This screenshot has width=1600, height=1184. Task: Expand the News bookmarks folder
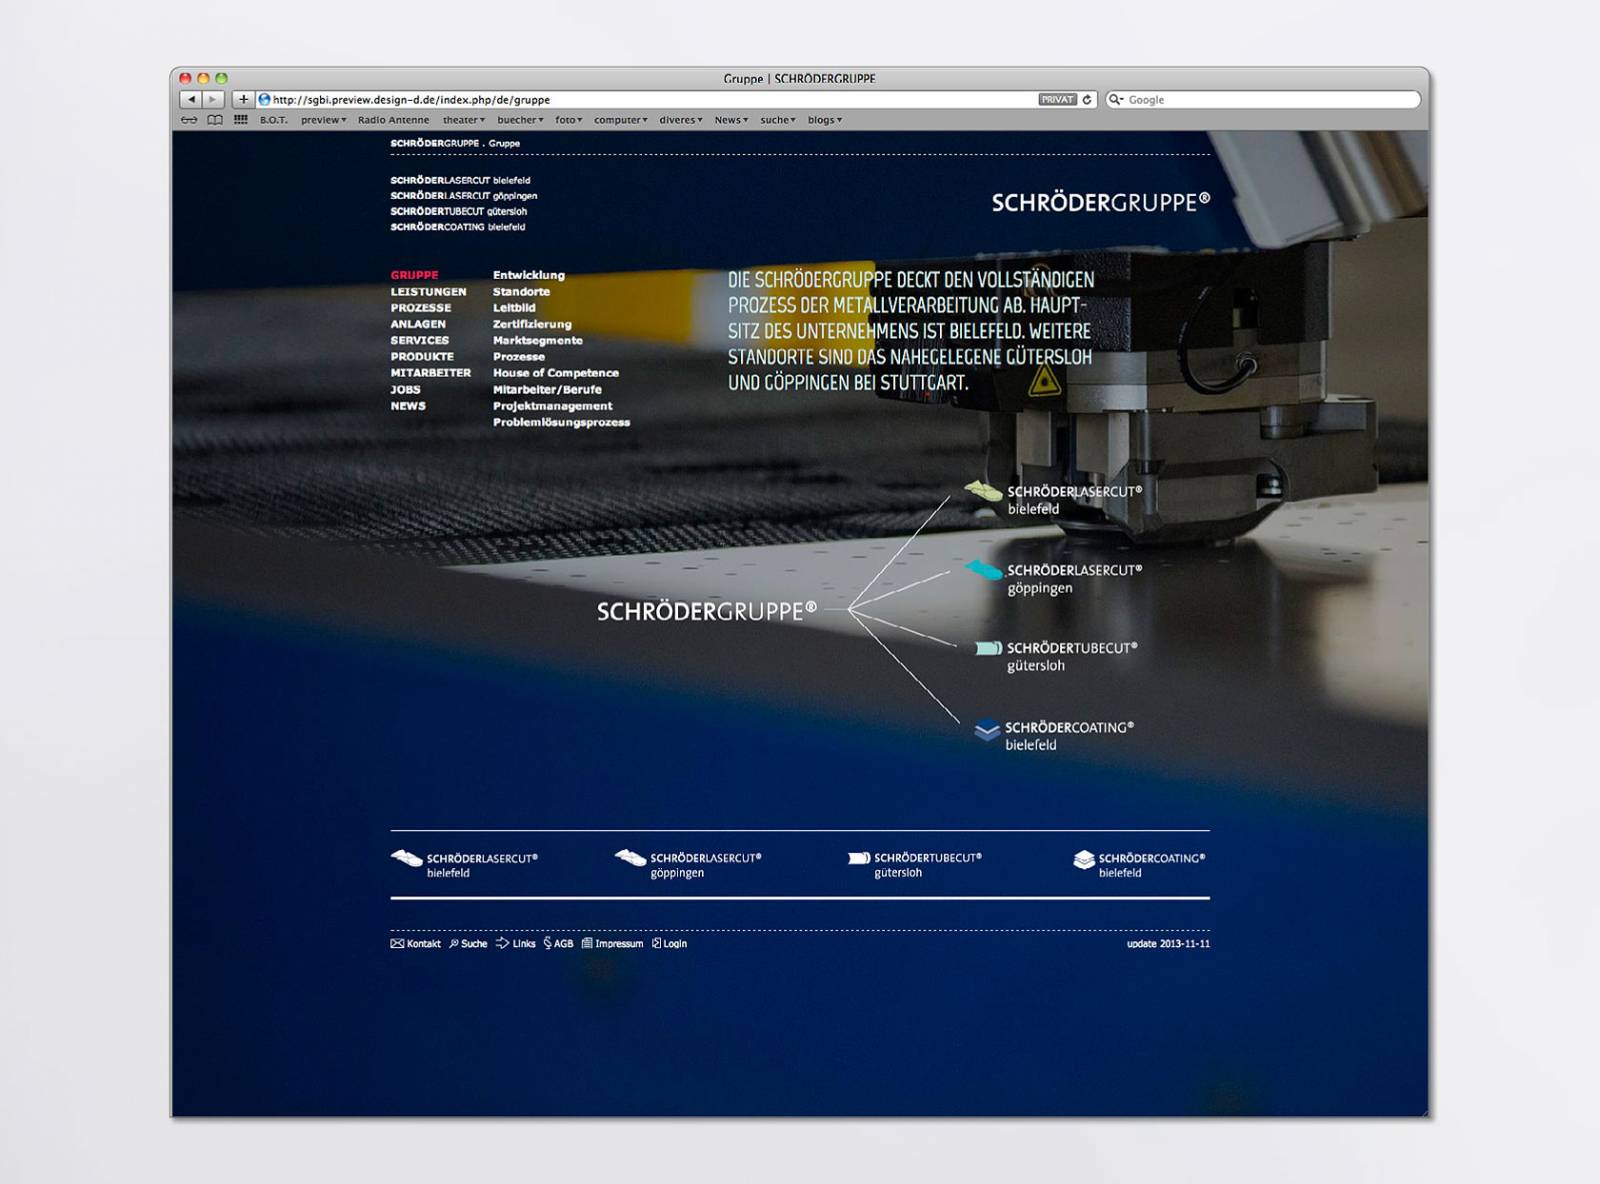(x=731, y=120)
